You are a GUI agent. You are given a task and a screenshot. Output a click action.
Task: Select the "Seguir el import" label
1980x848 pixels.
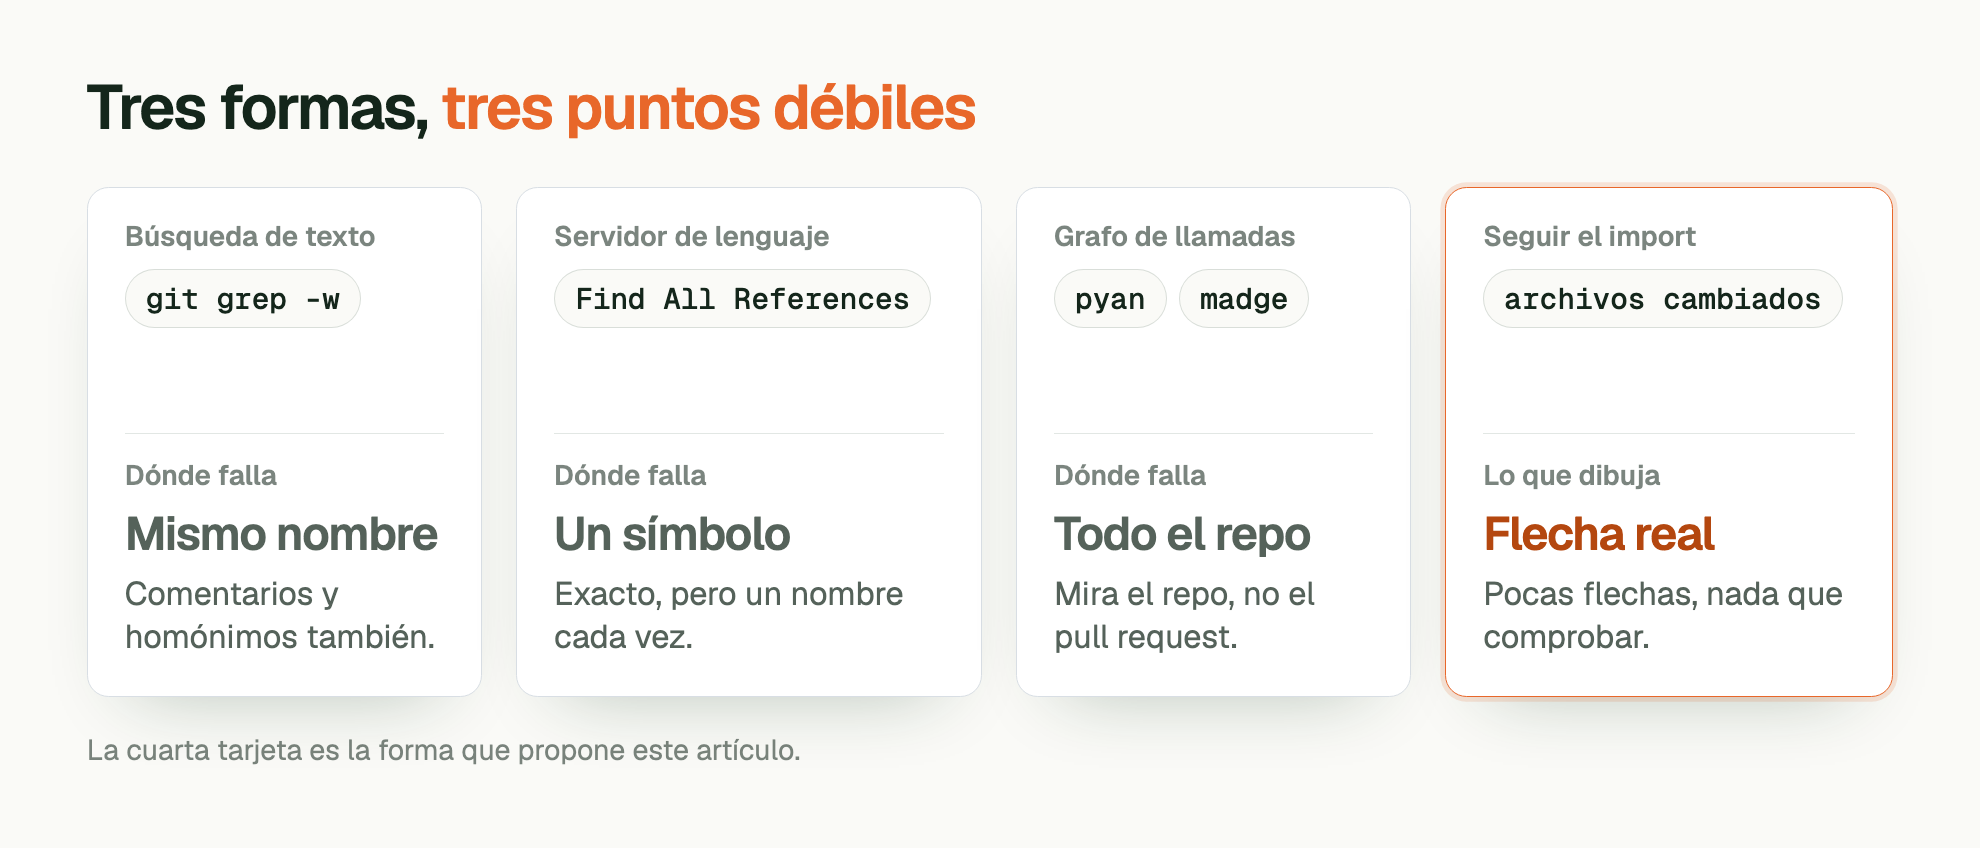(1590, 237)
